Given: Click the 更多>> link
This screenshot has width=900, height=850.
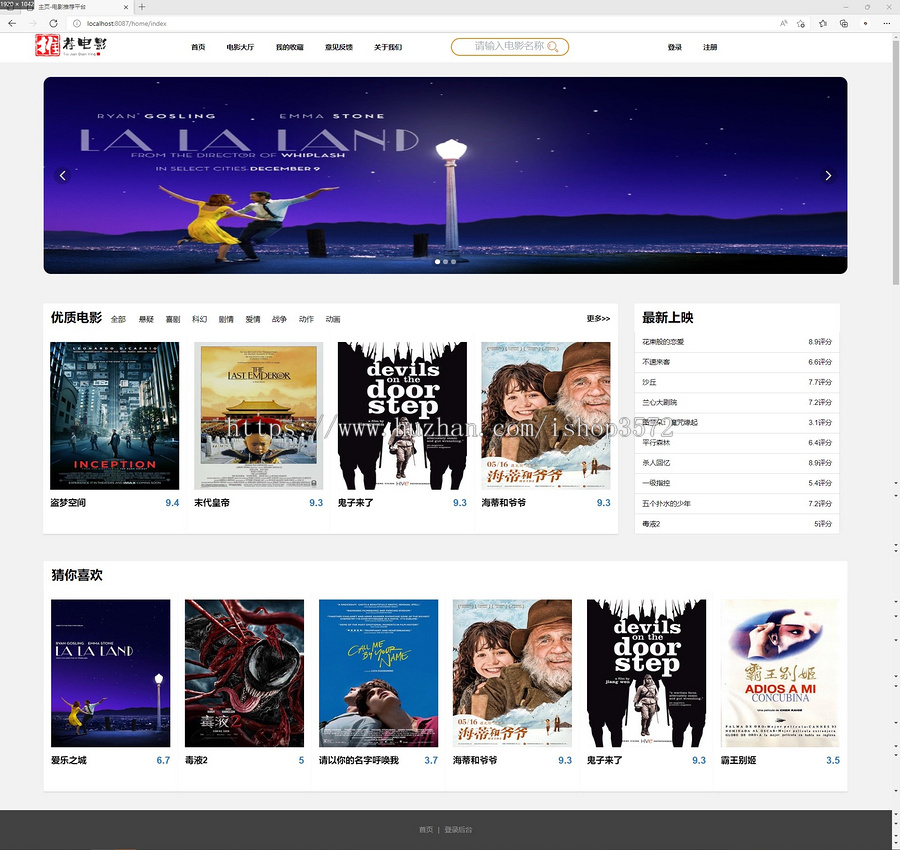Looking at the screenshot, I should click(598, 319).
